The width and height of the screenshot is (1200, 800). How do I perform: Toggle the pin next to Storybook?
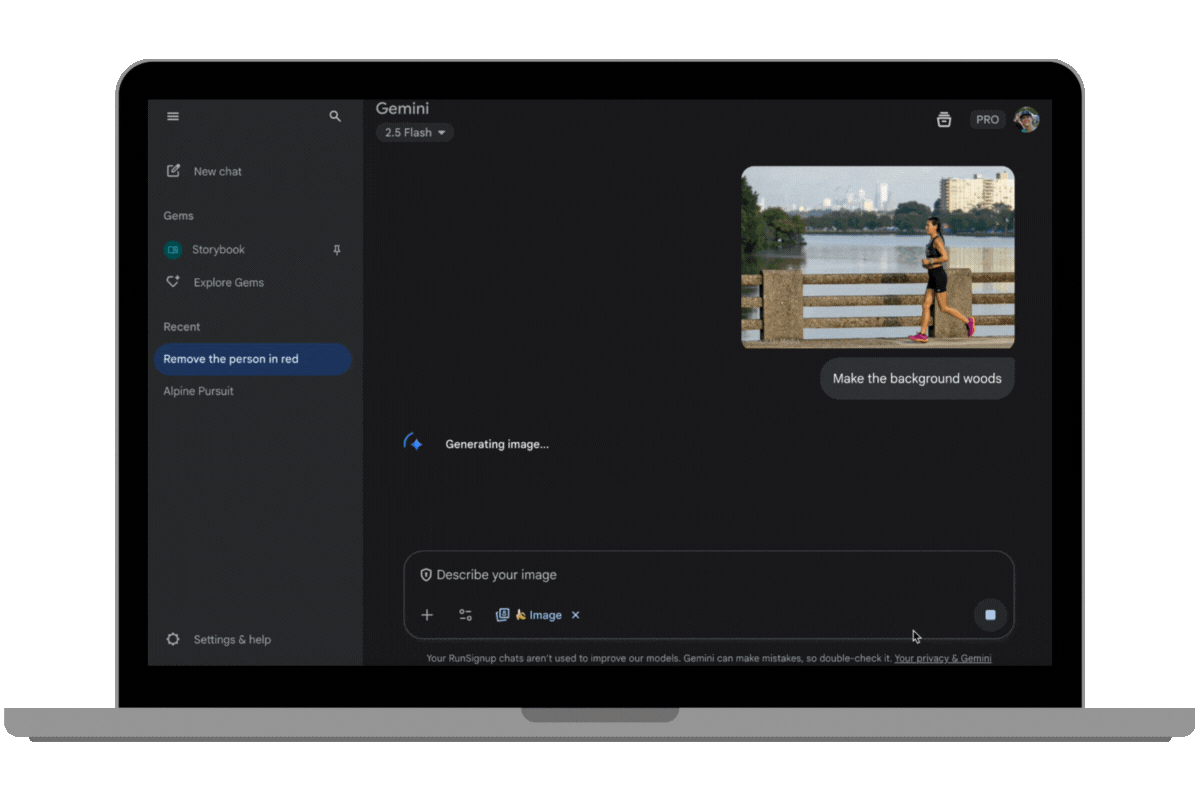pyautogui.click(x=337, y=250)
